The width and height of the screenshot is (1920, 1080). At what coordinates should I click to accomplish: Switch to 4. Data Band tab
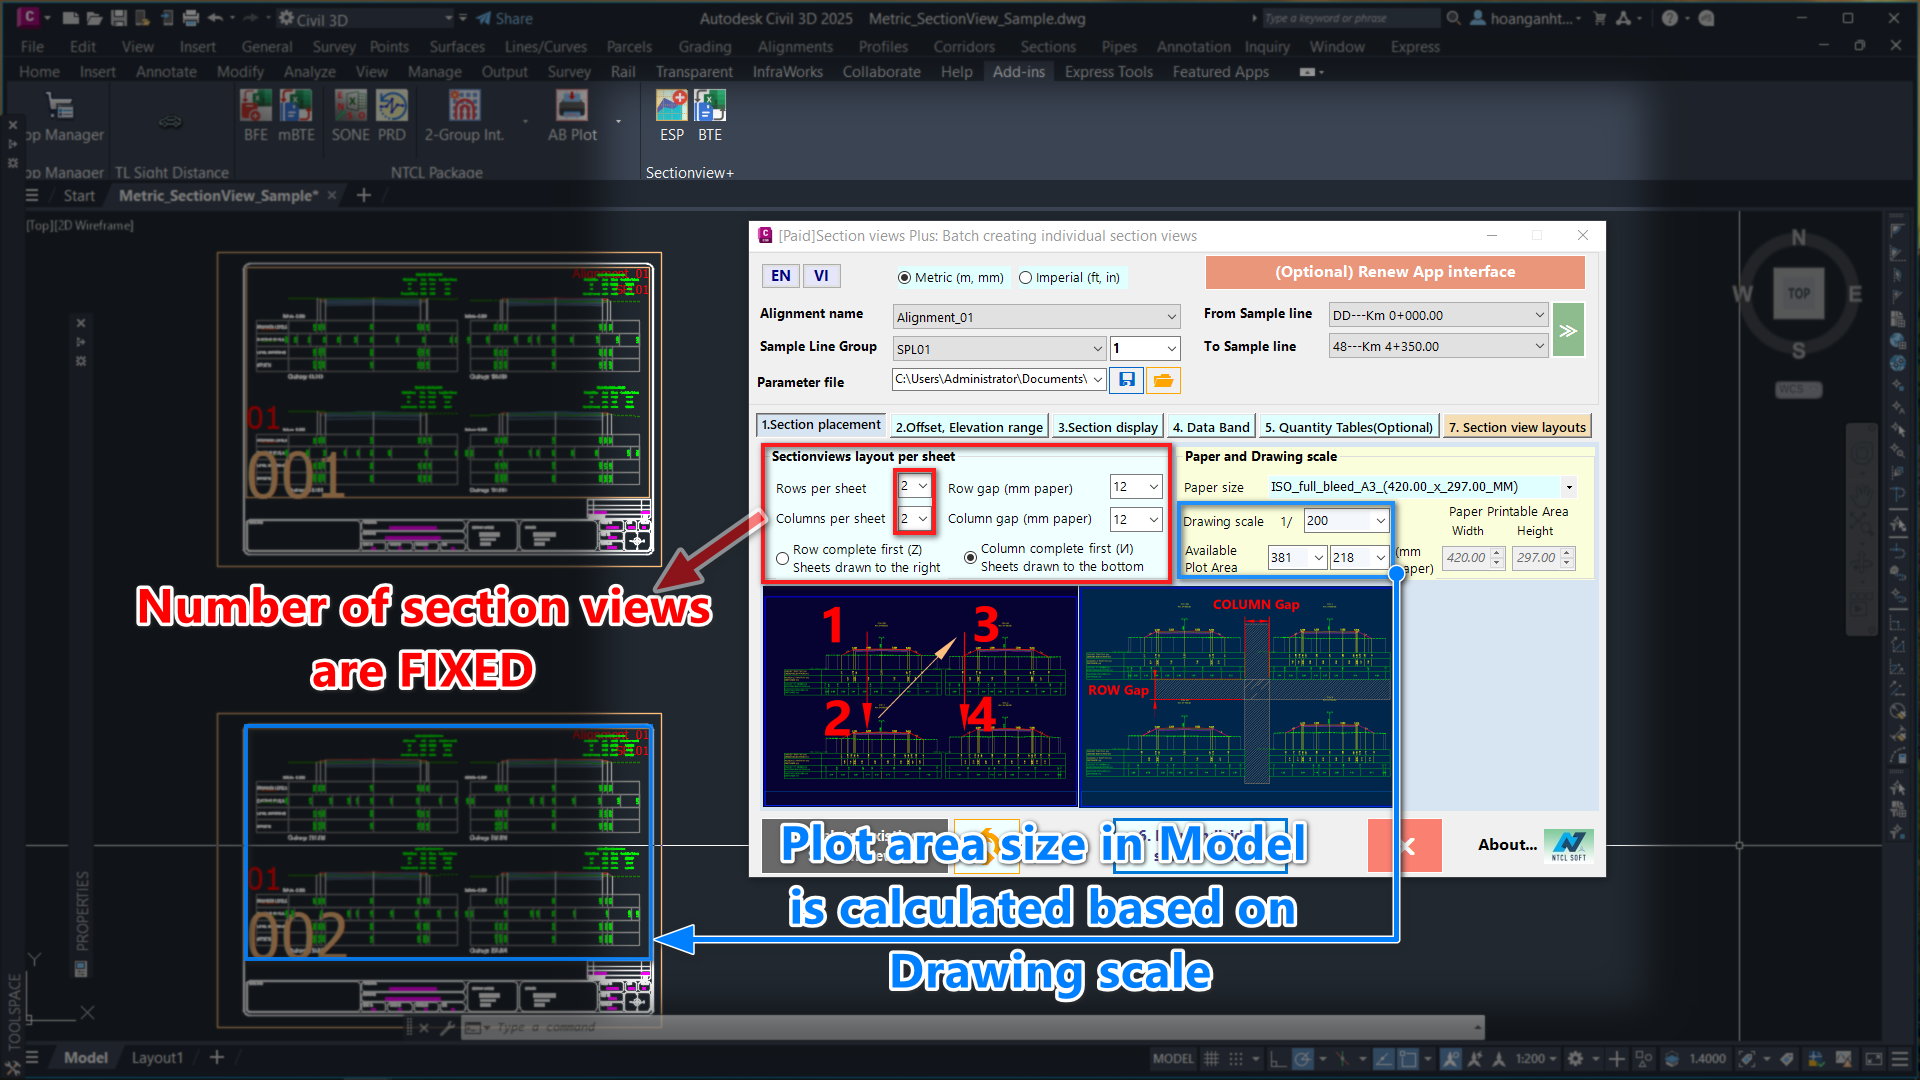click(x=1210, y=427)
